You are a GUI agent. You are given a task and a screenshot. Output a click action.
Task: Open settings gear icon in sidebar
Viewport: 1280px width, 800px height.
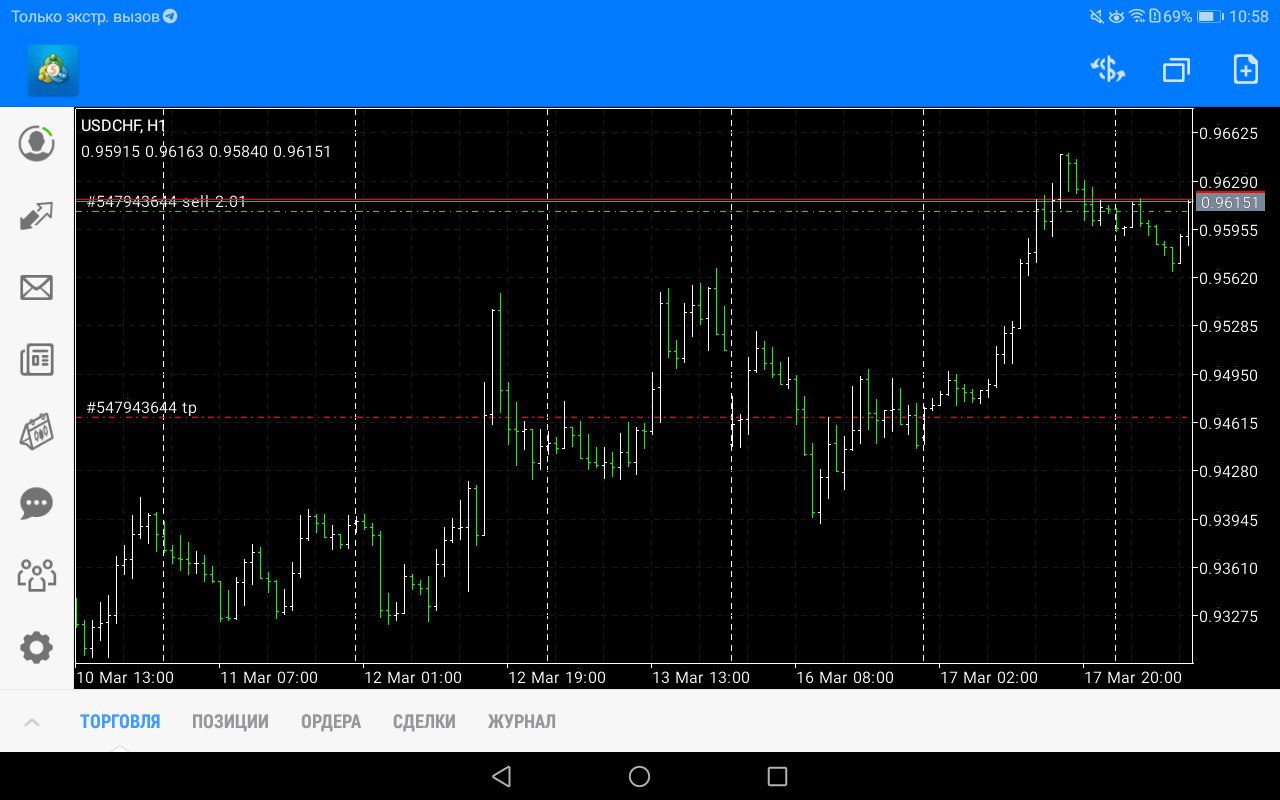(x=37, y=647)
